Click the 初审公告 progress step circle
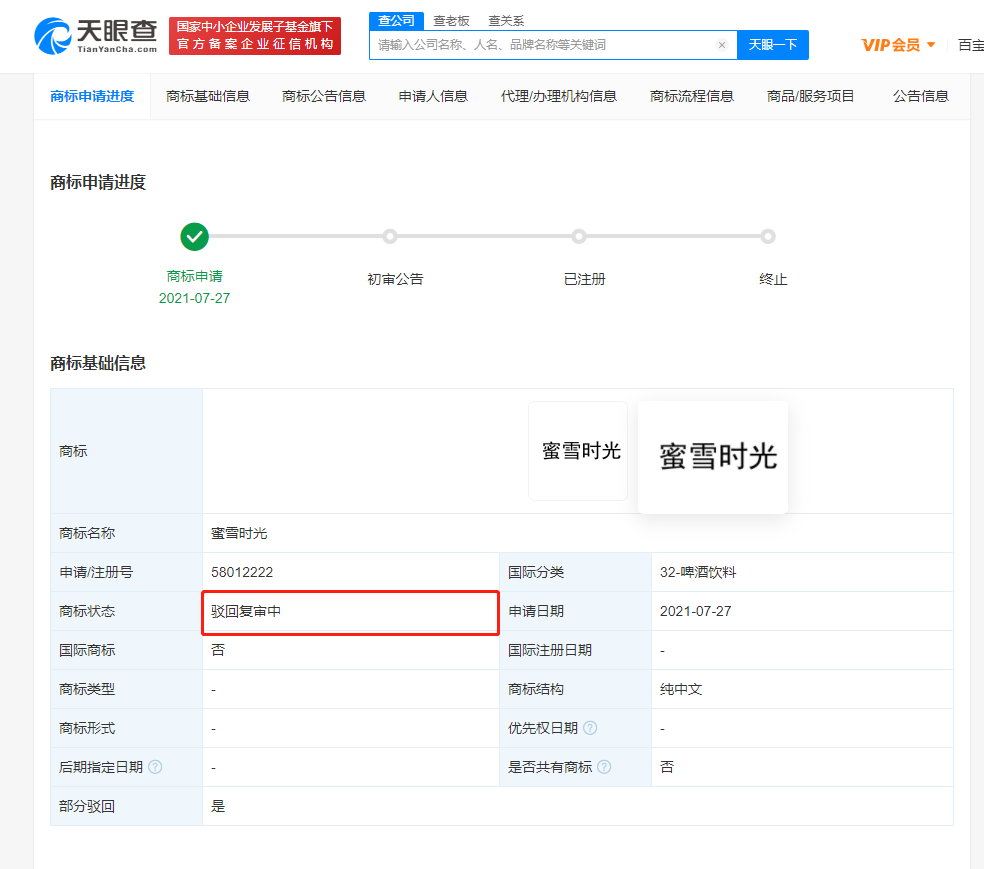The image size is (984, 869). pyautogui.click(x=390, y=237)
